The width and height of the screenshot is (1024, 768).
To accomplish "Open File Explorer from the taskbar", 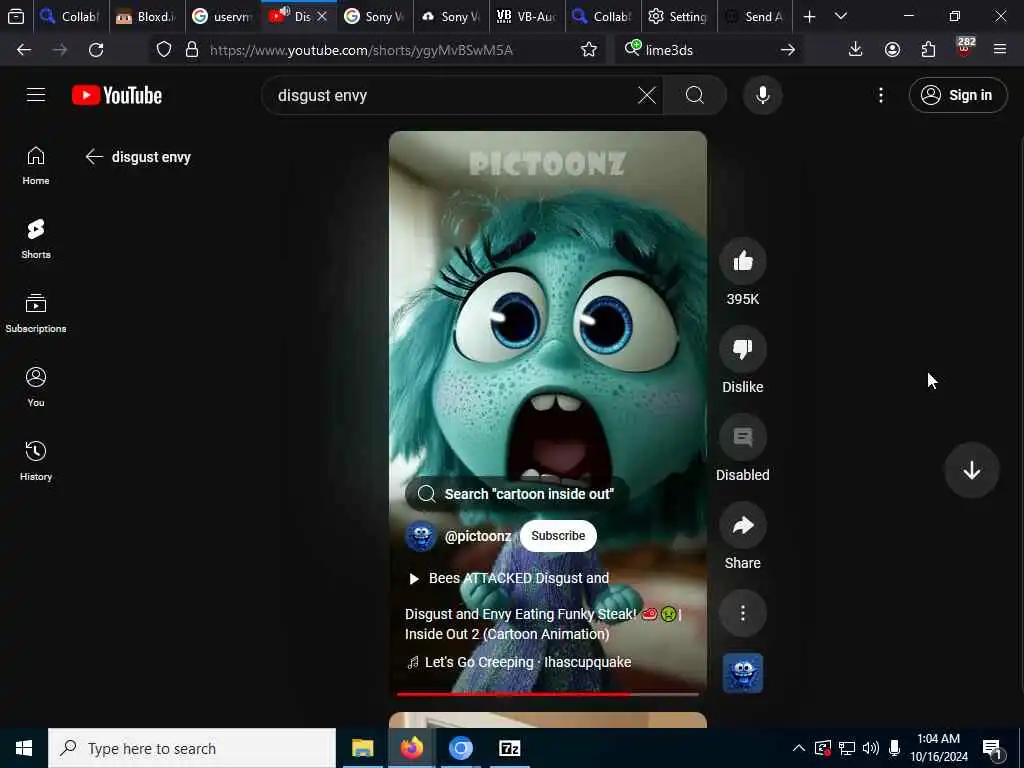I will [362, 748].
